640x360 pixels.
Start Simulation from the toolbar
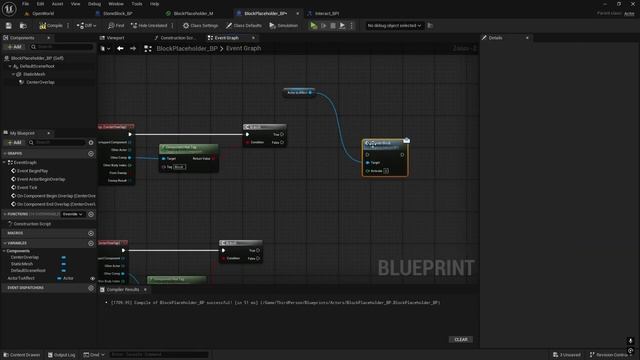coord(284,26)
